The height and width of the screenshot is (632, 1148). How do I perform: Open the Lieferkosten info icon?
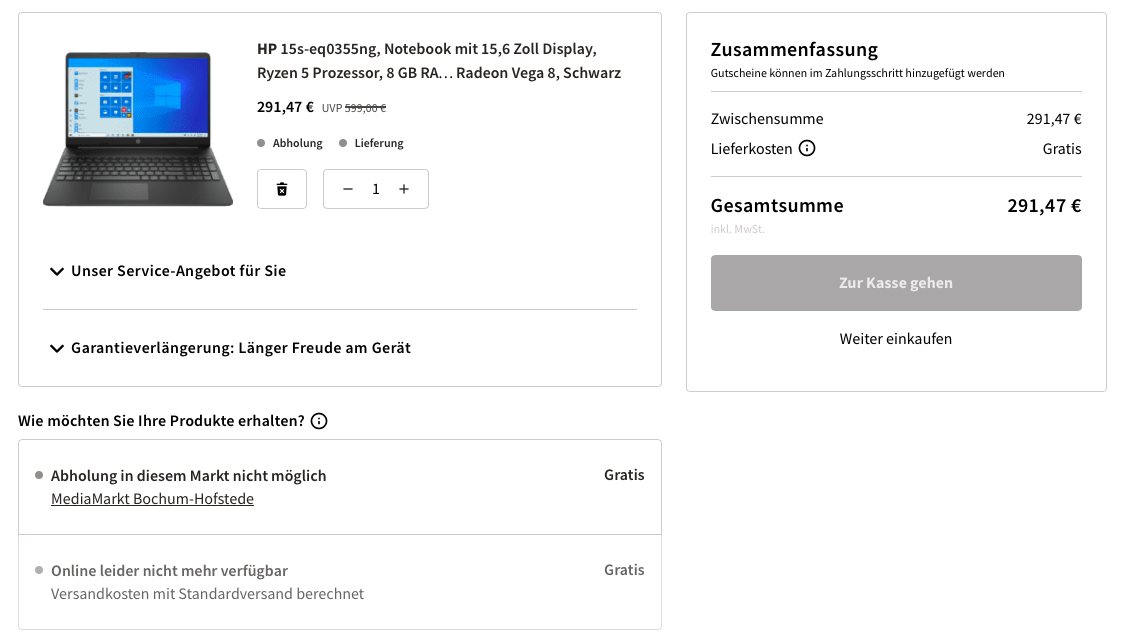point(807,149)
